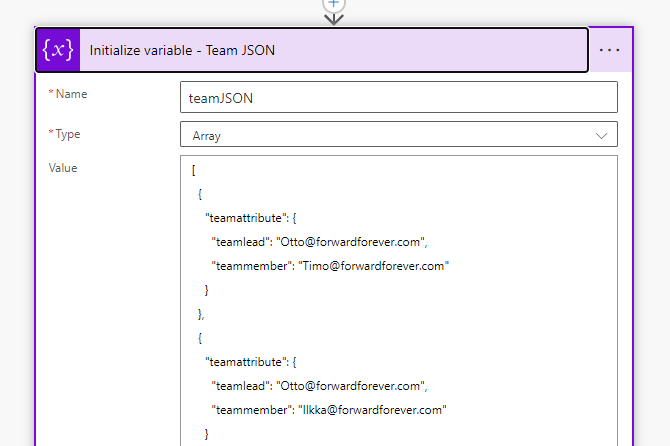670x446 pixels.
Task: Click the Value field label
Action: click(63, 168)
